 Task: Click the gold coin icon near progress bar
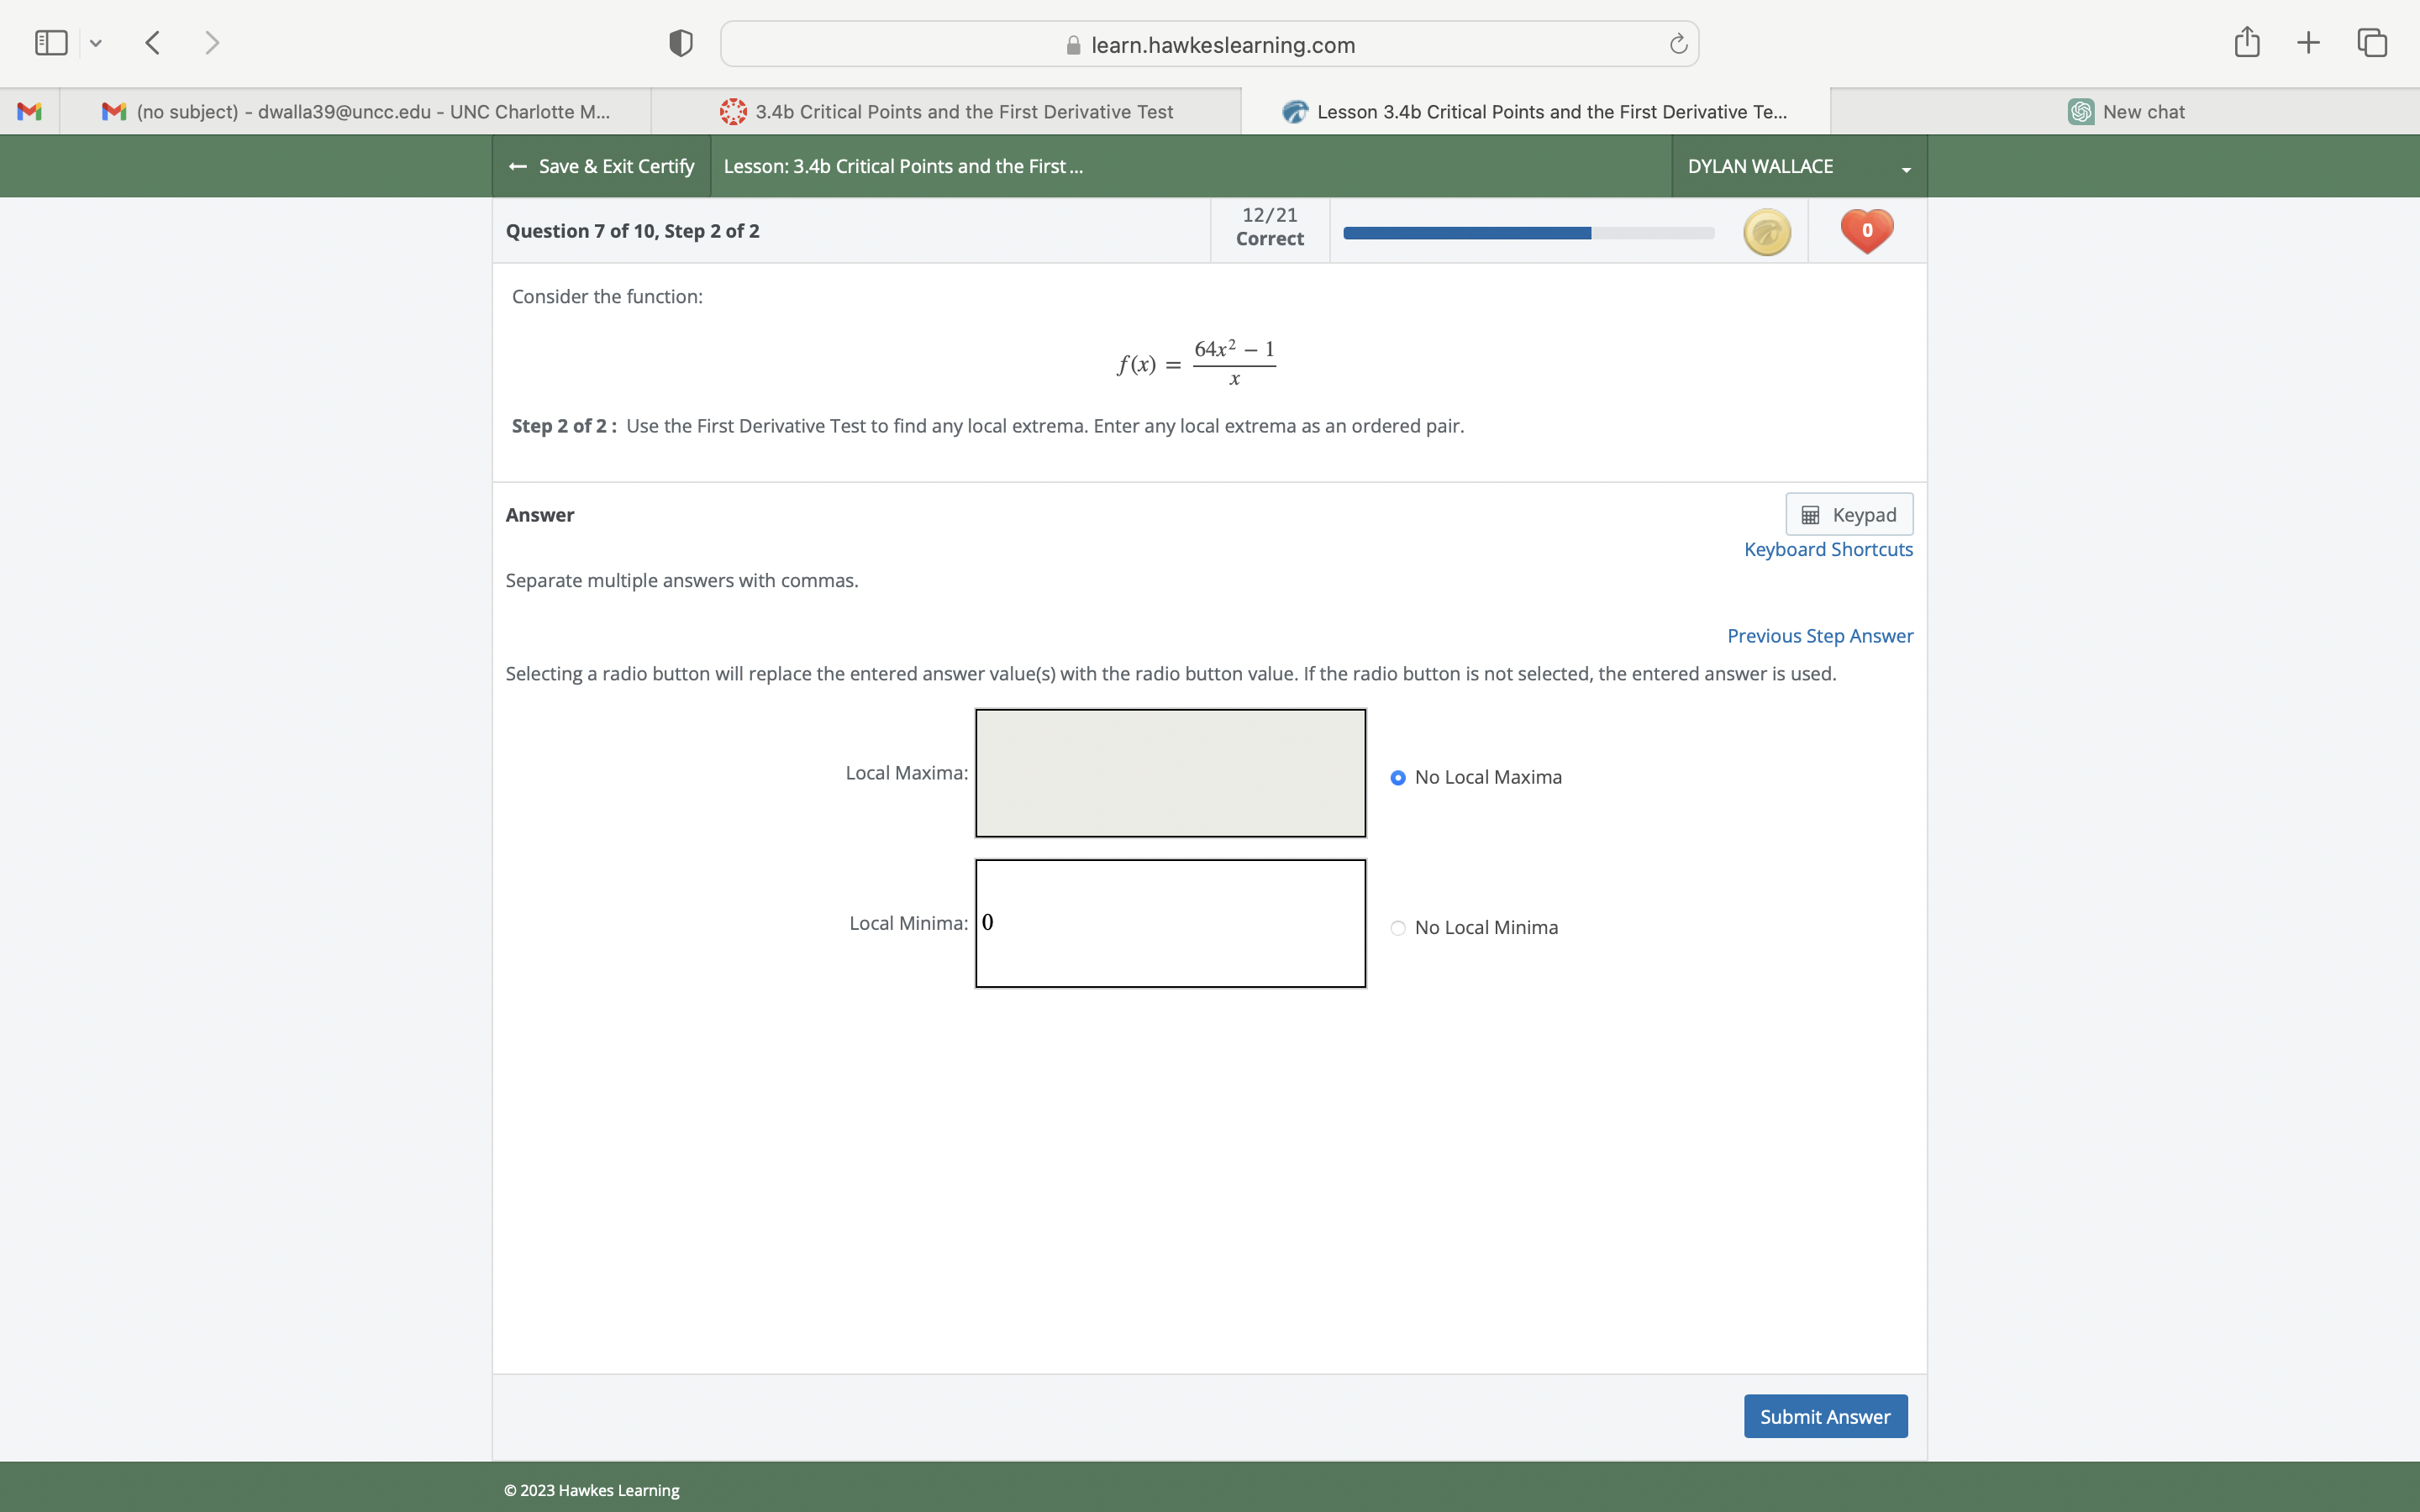1766,231
